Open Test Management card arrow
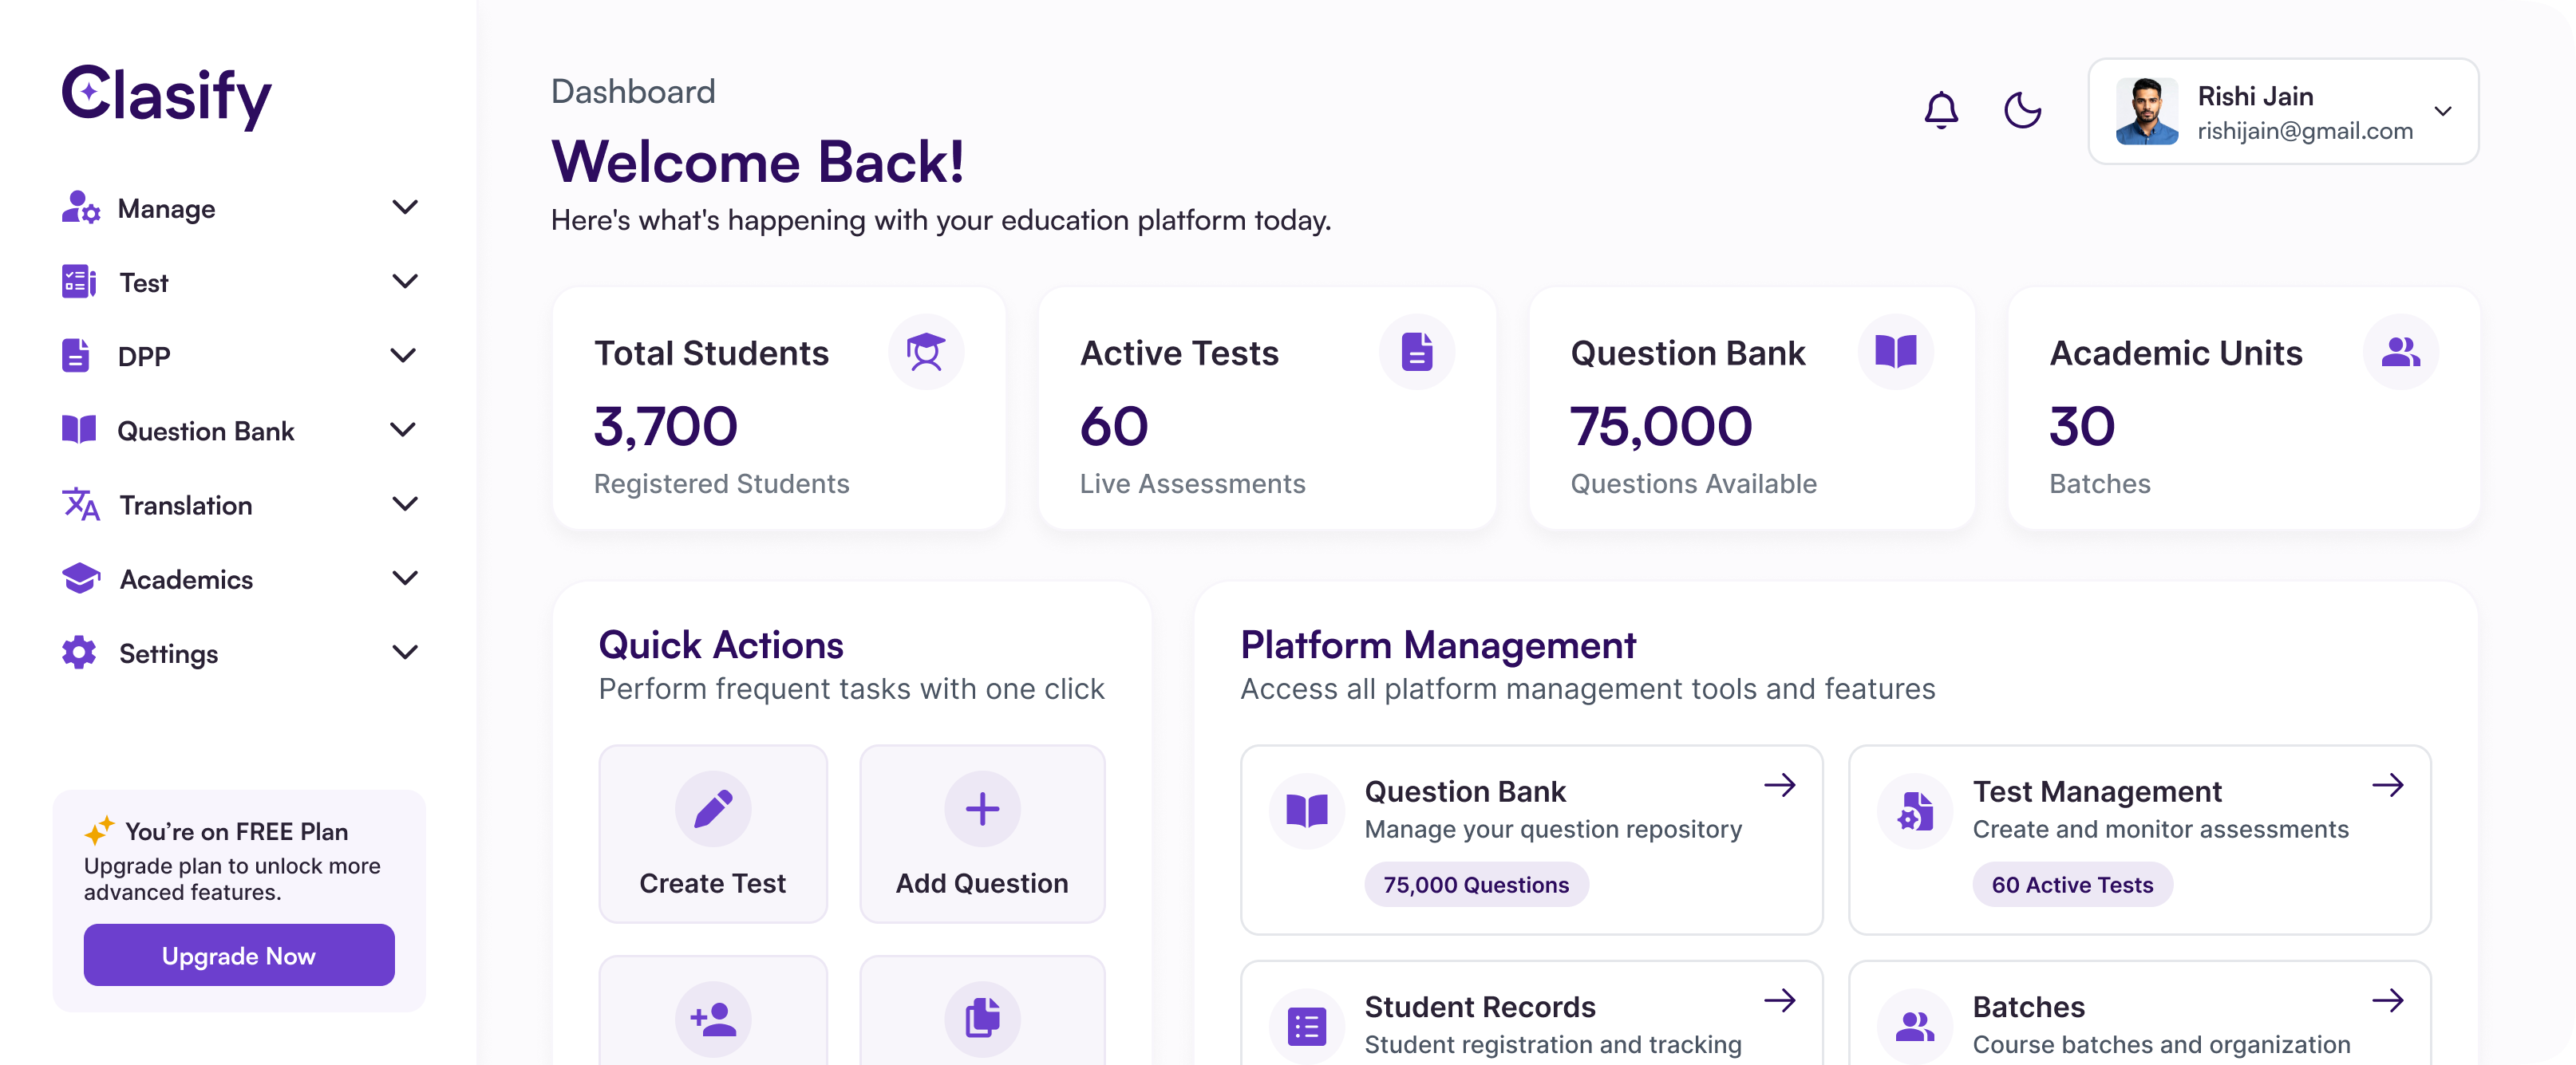Screen dimensions: 2576x1065 [x=2388, y=785]
